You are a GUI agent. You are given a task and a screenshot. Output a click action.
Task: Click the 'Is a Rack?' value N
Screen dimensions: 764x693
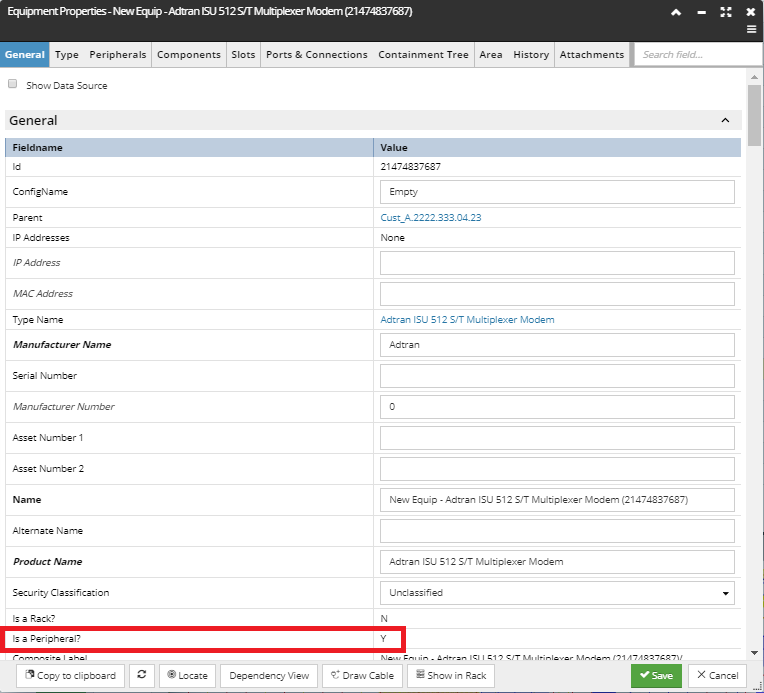pyautogui.click(x=384, y=618)
